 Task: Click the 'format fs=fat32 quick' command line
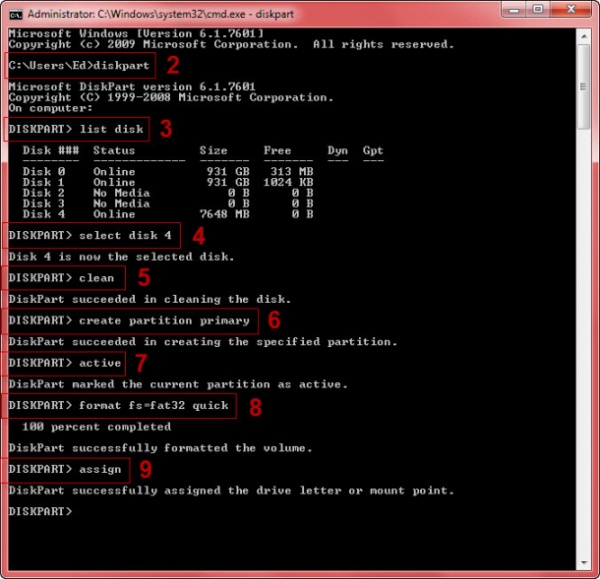pos(118,405)
